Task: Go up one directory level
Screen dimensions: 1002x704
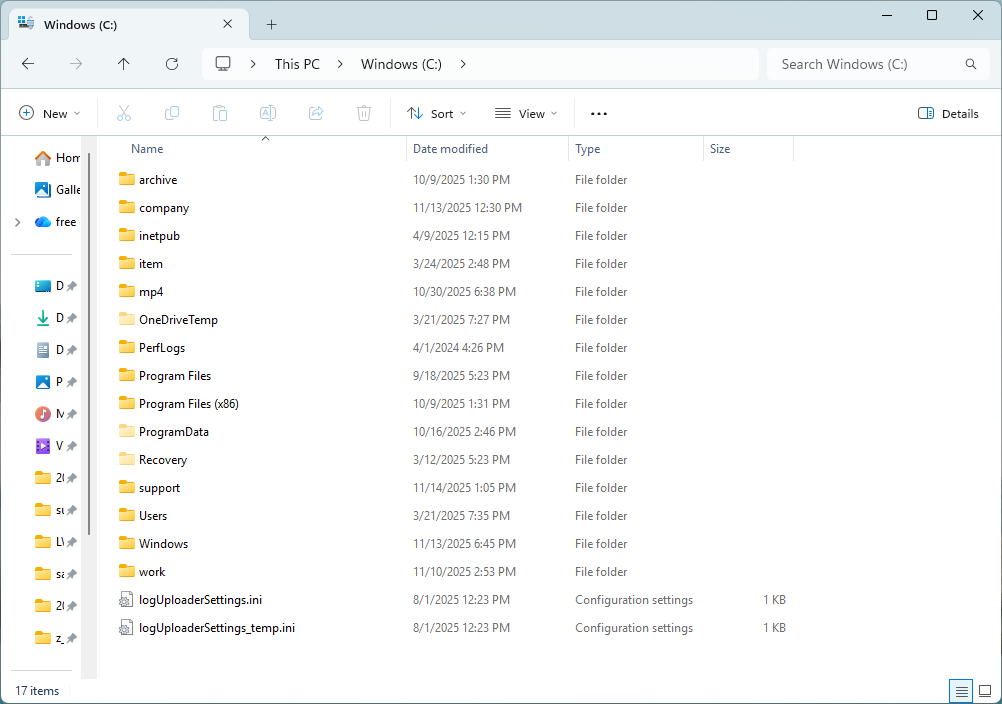Action: tap(124, 64)
